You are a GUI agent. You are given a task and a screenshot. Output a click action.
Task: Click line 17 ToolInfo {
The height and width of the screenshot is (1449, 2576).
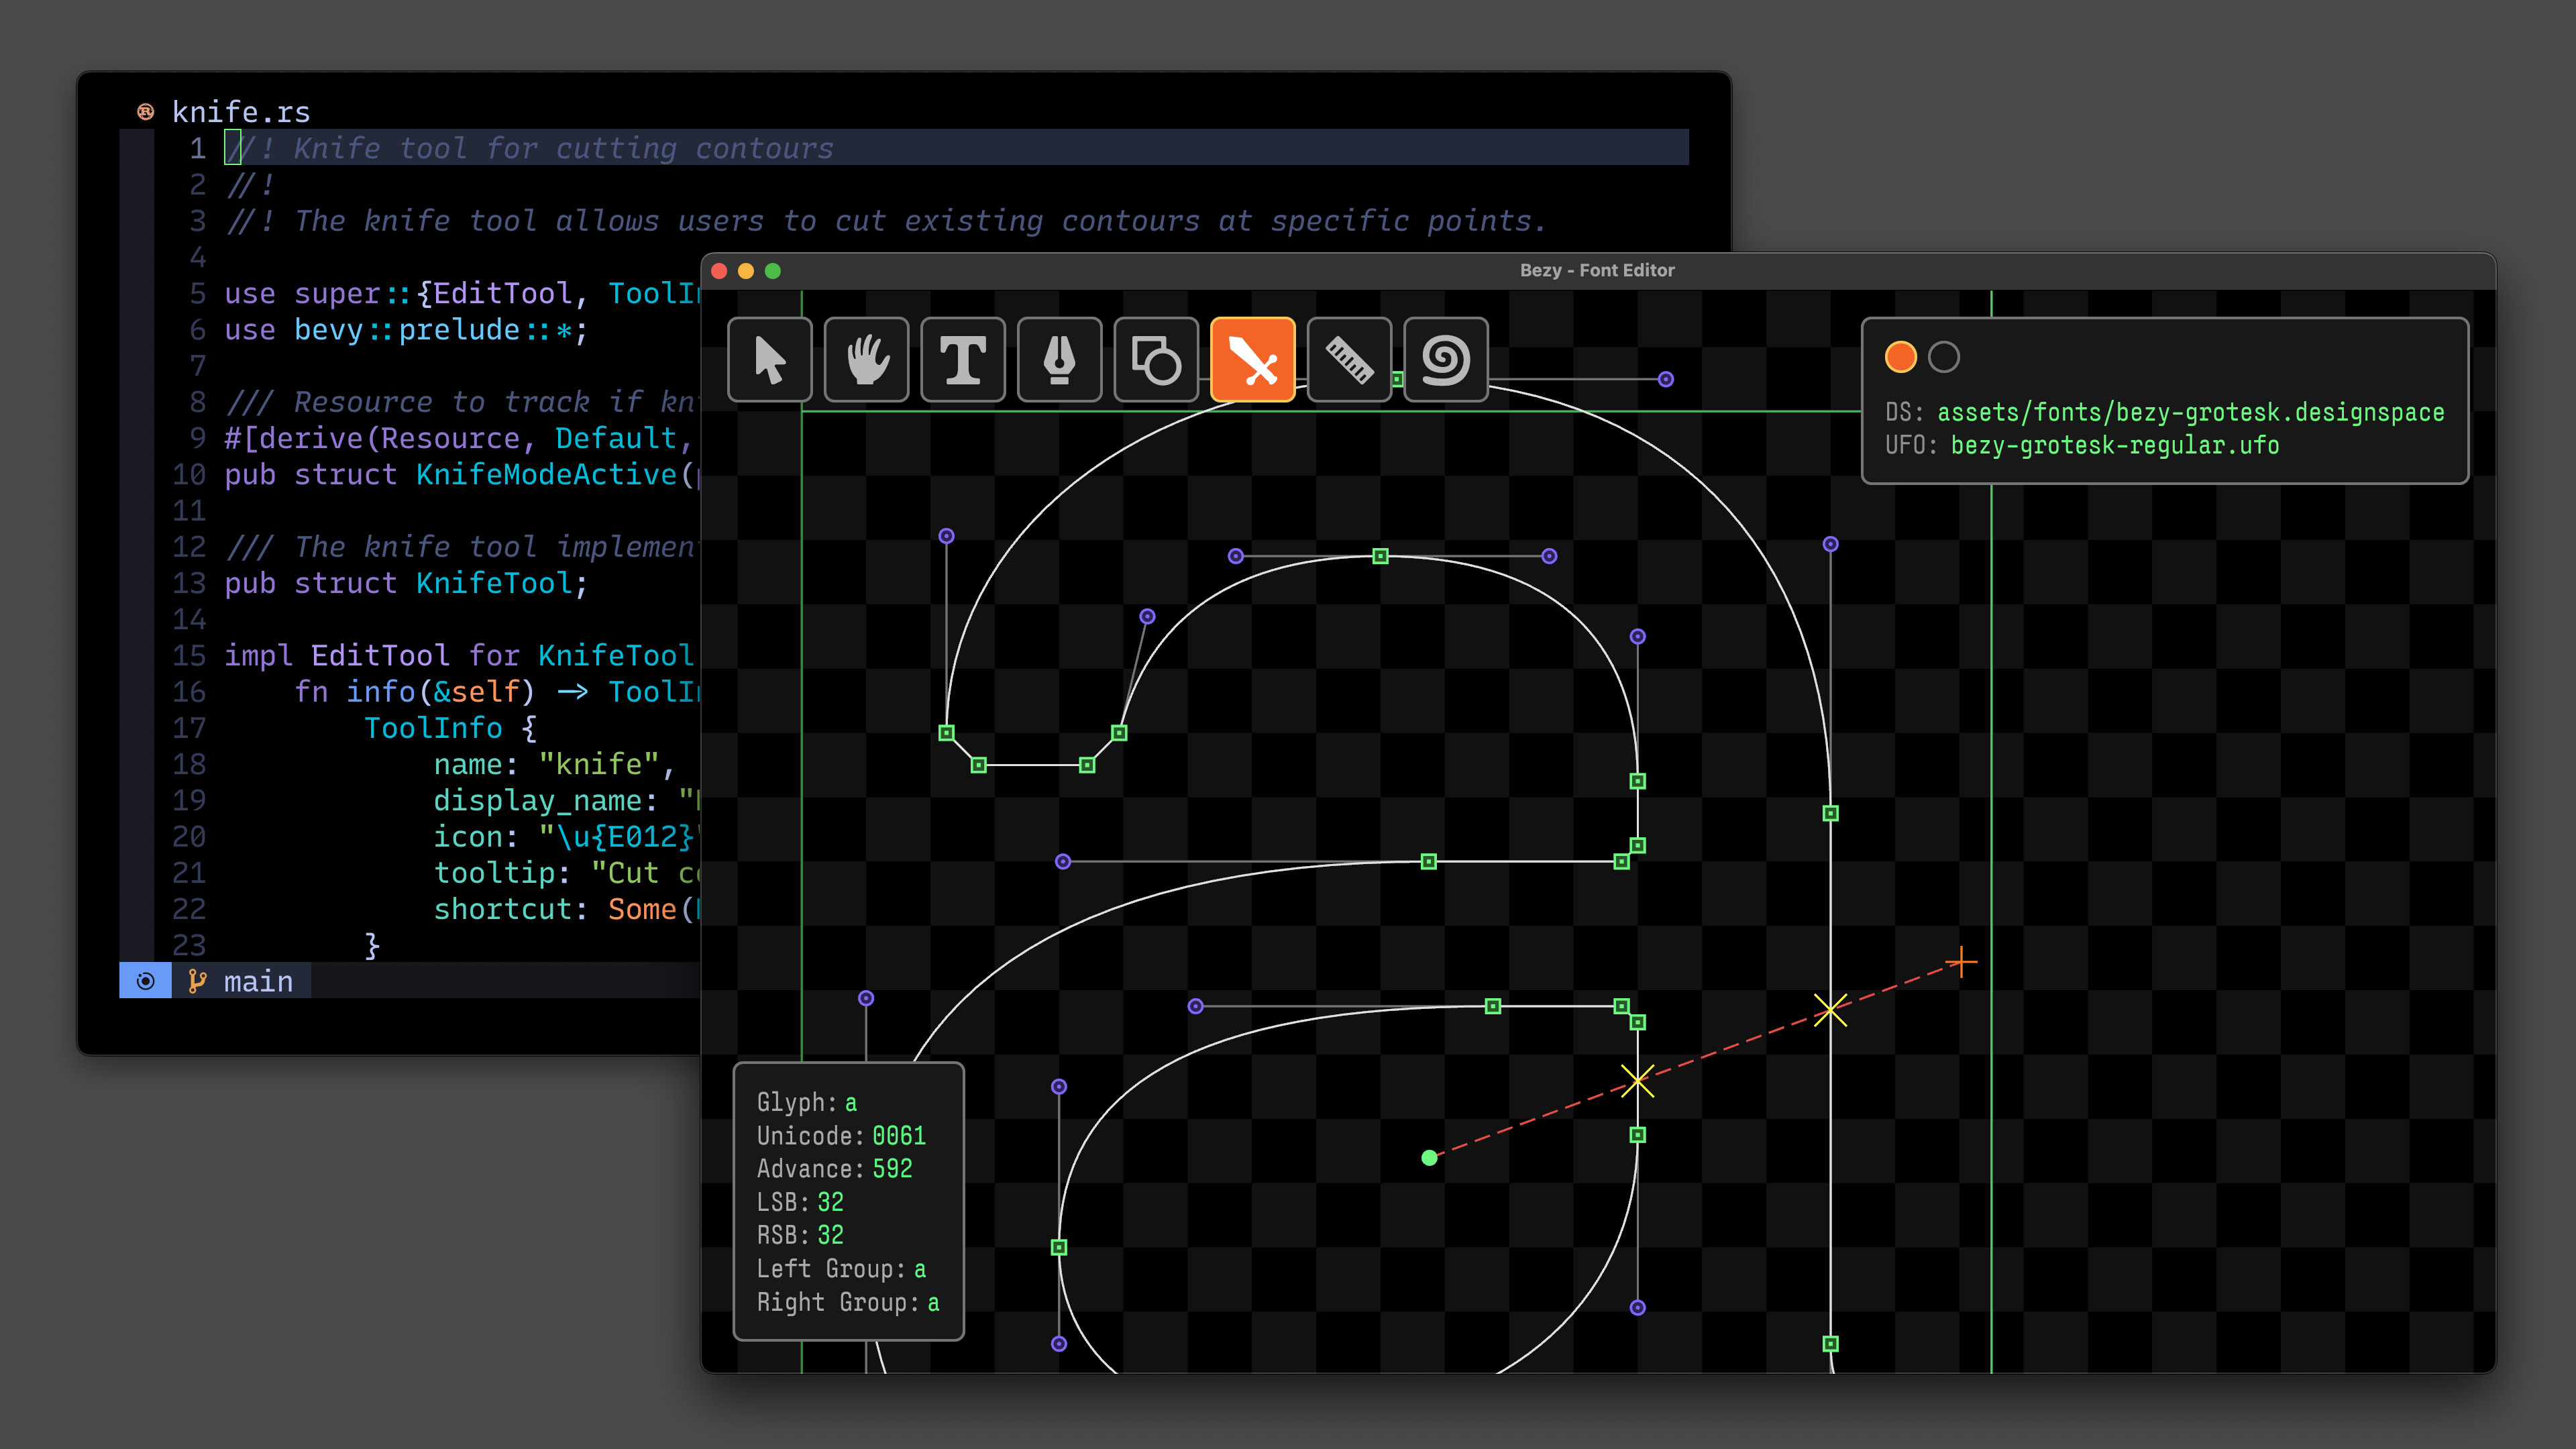click(450, 728)
